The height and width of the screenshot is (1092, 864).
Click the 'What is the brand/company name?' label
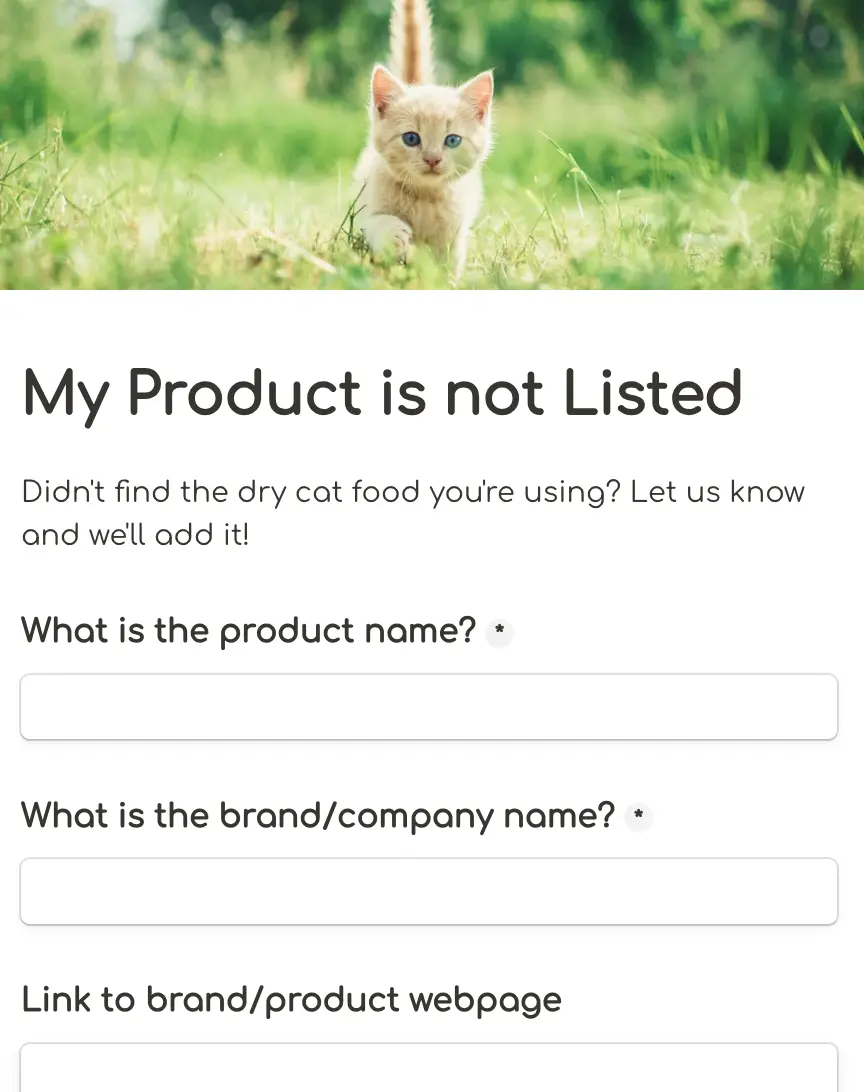318,816
